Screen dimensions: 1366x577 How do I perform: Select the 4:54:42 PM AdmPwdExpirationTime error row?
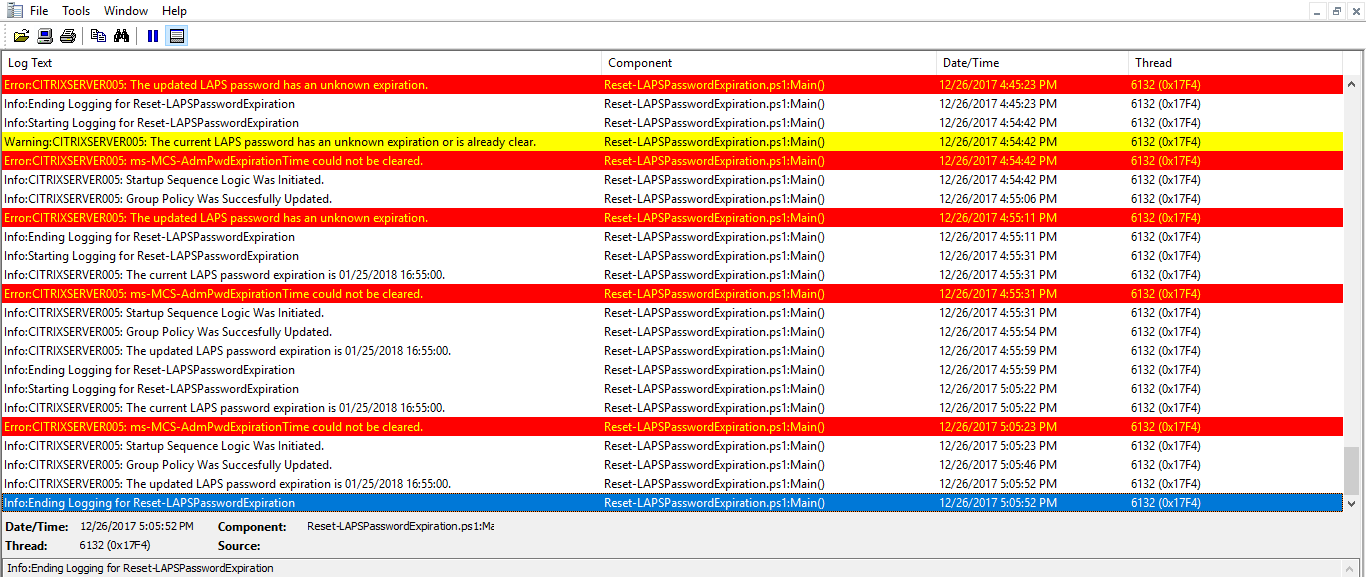[x=672, y=161]
